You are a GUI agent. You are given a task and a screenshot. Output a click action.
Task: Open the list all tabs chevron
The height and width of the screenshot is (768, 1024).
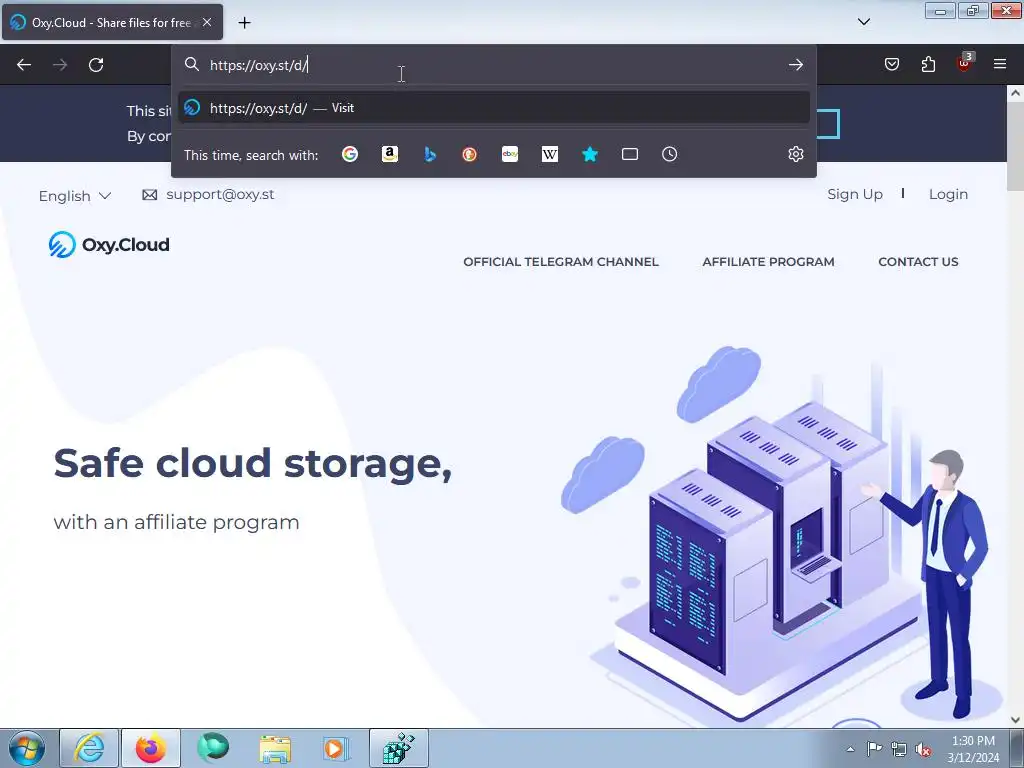[x=863, y=22]
